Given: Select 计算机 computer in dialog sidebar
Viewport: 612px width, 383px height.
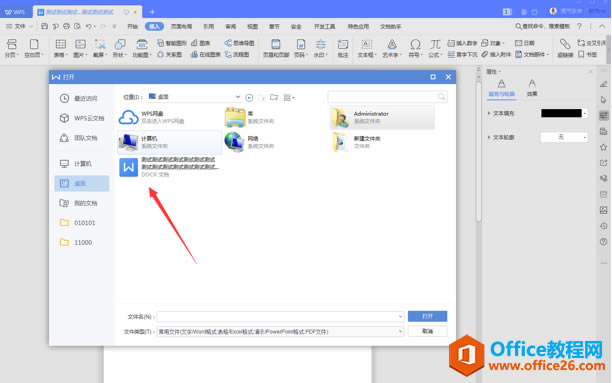Looking at the screenshot, I should click(x=82, y=164).
